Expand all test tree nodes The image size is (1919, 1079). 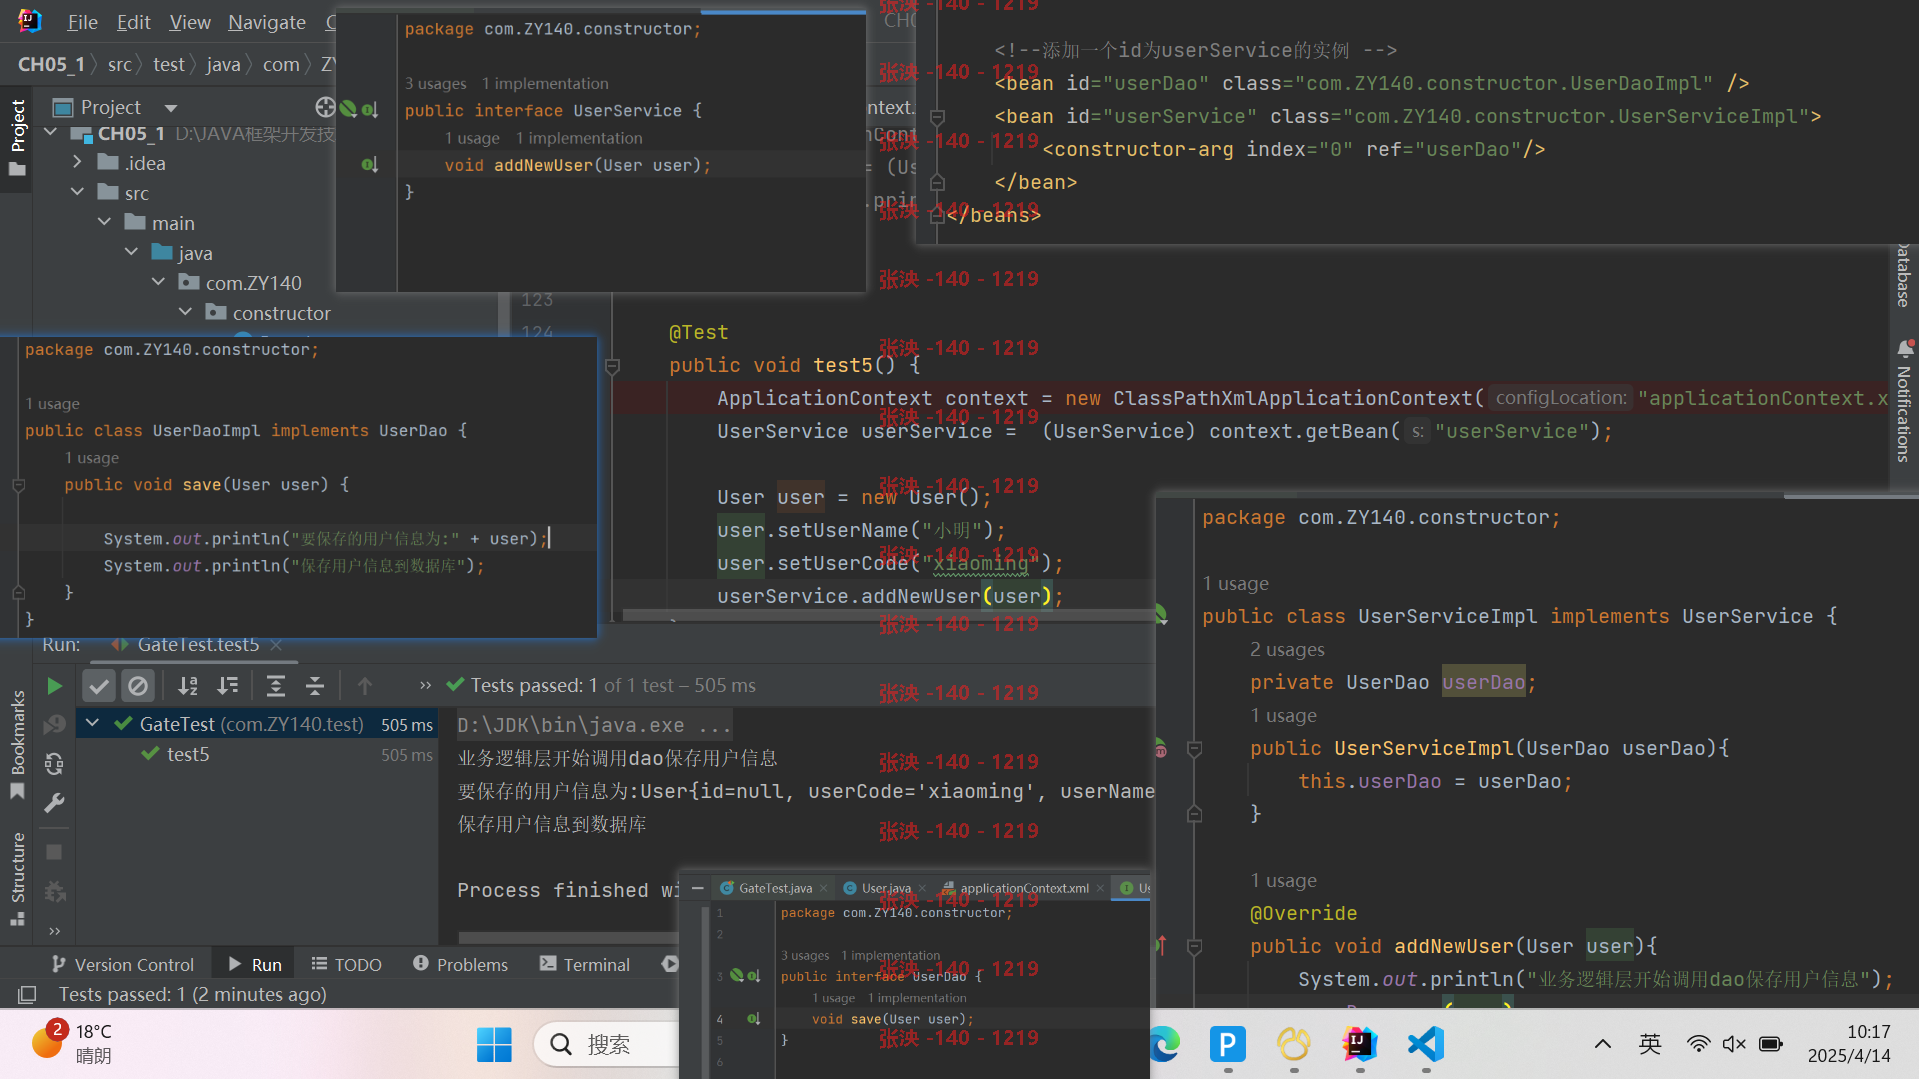coord(275,685)
